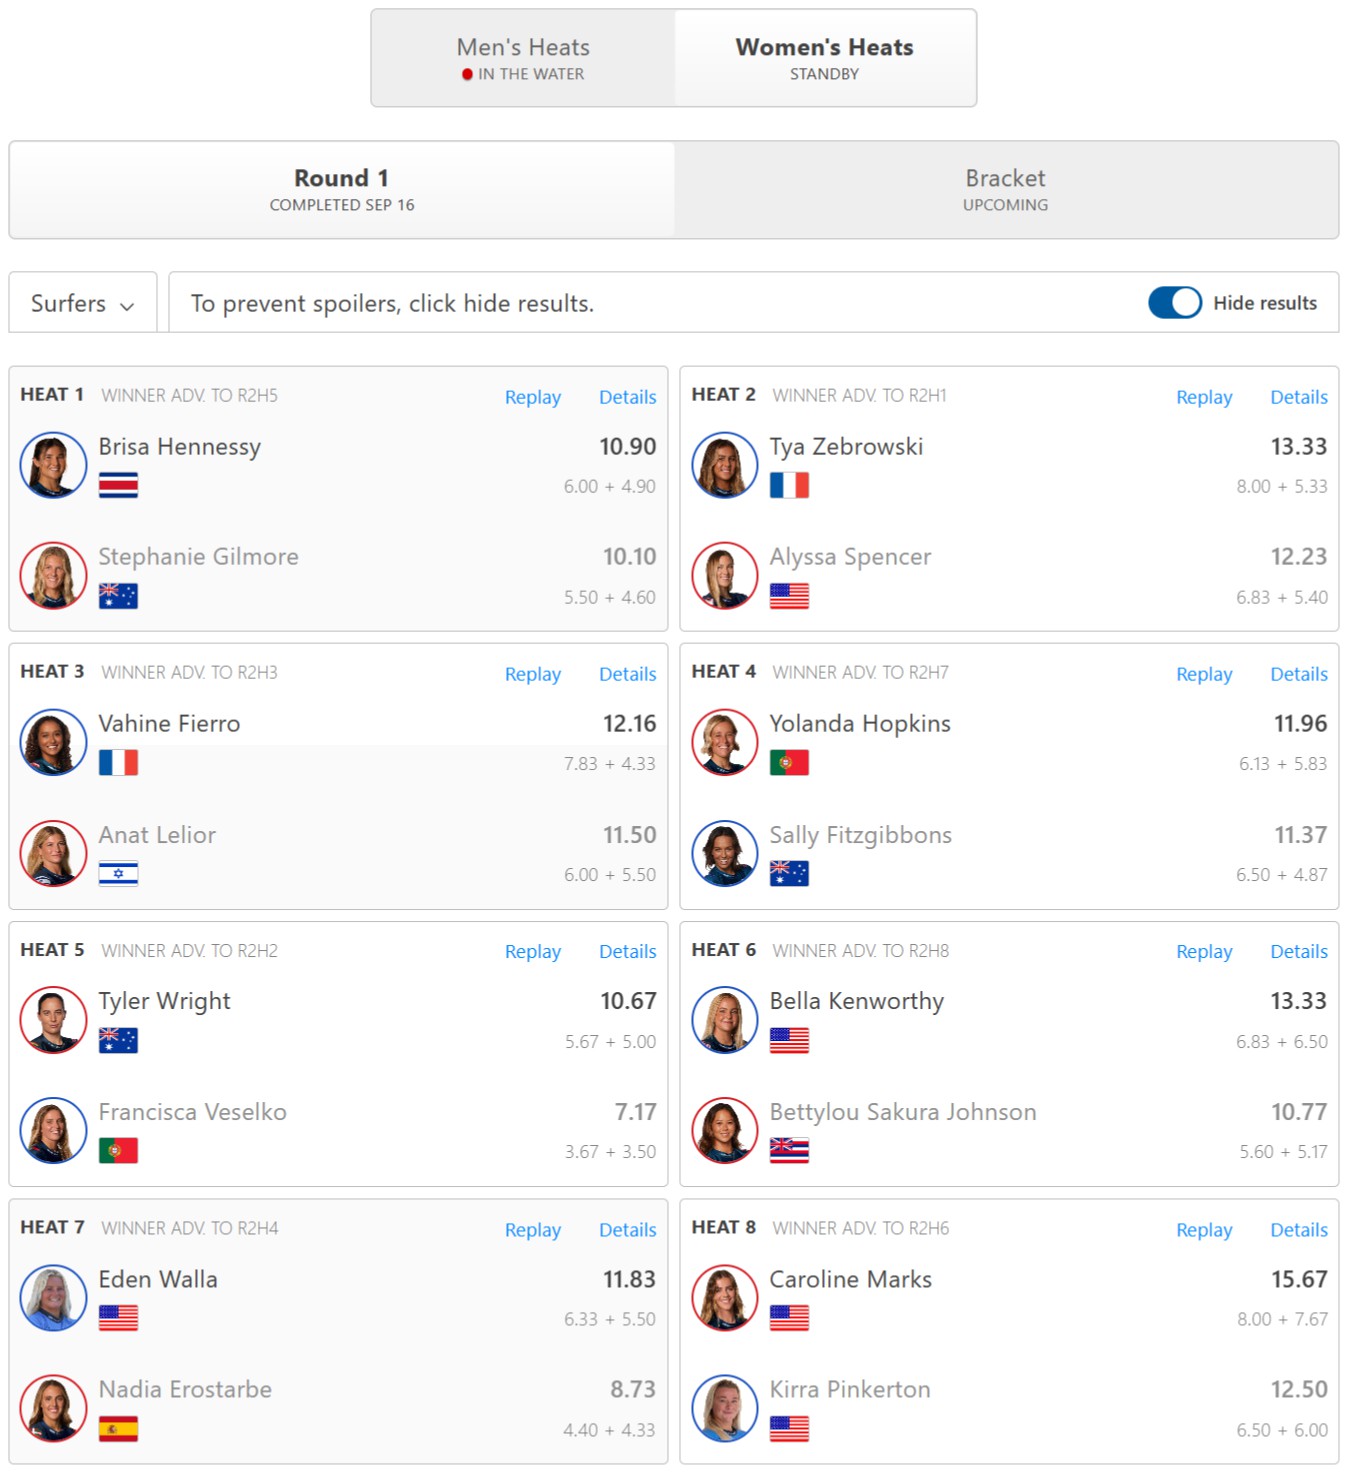Screen dimensions: 1347x1474
Task: Click Israel flag under Anat Lelior
Action: [x=118, y=874]
